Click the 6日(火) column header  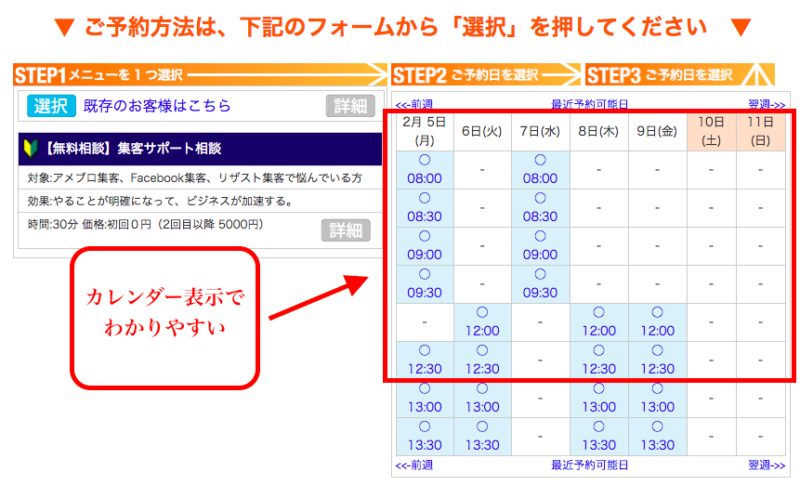(482, 131)
